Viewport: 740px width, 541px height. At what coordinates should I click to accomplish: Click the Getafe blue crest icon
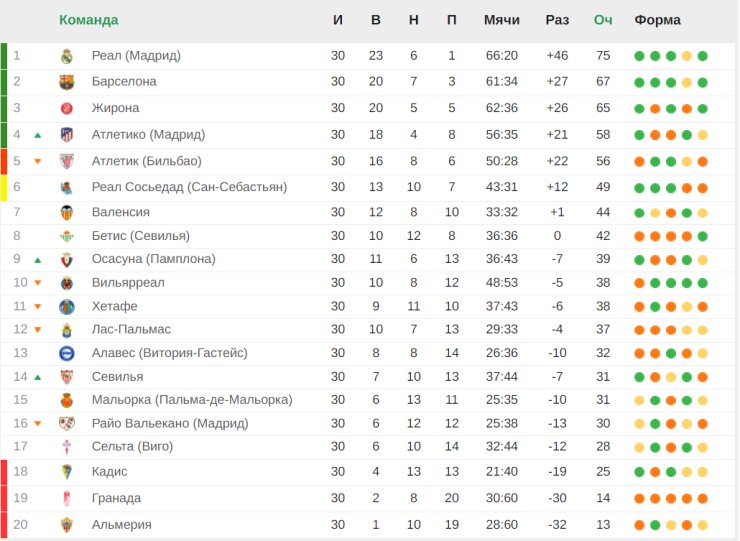[67, 307]
